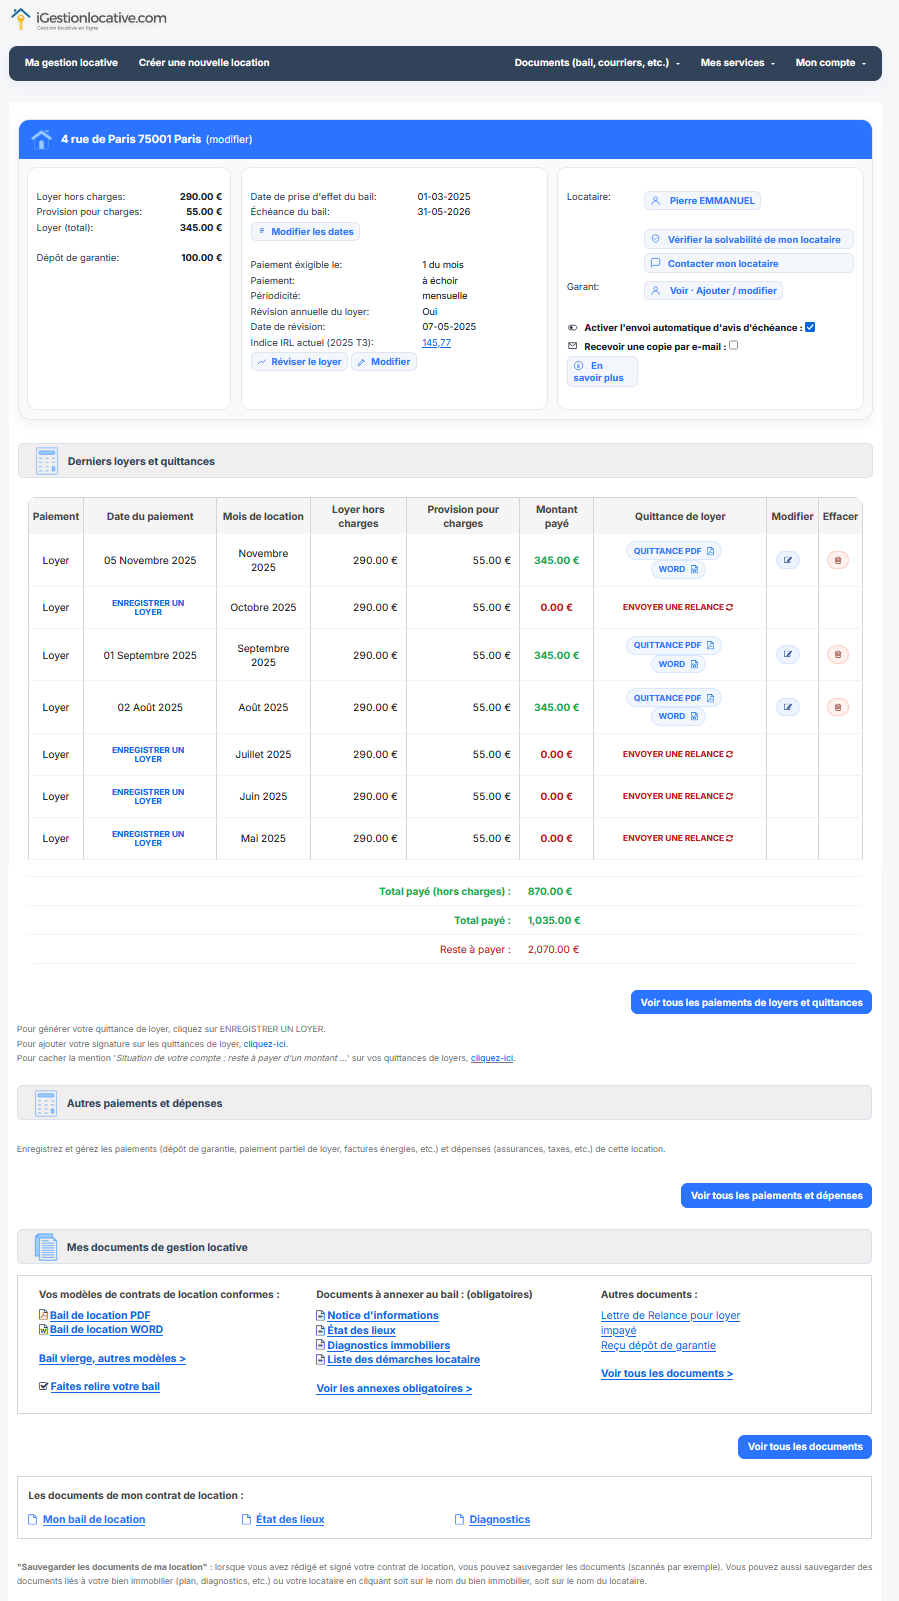Click Voir tous les paiements de loyers et quittances
Image resolution: width=899 pixels, height=1601 pixels.
(751, 1002)
